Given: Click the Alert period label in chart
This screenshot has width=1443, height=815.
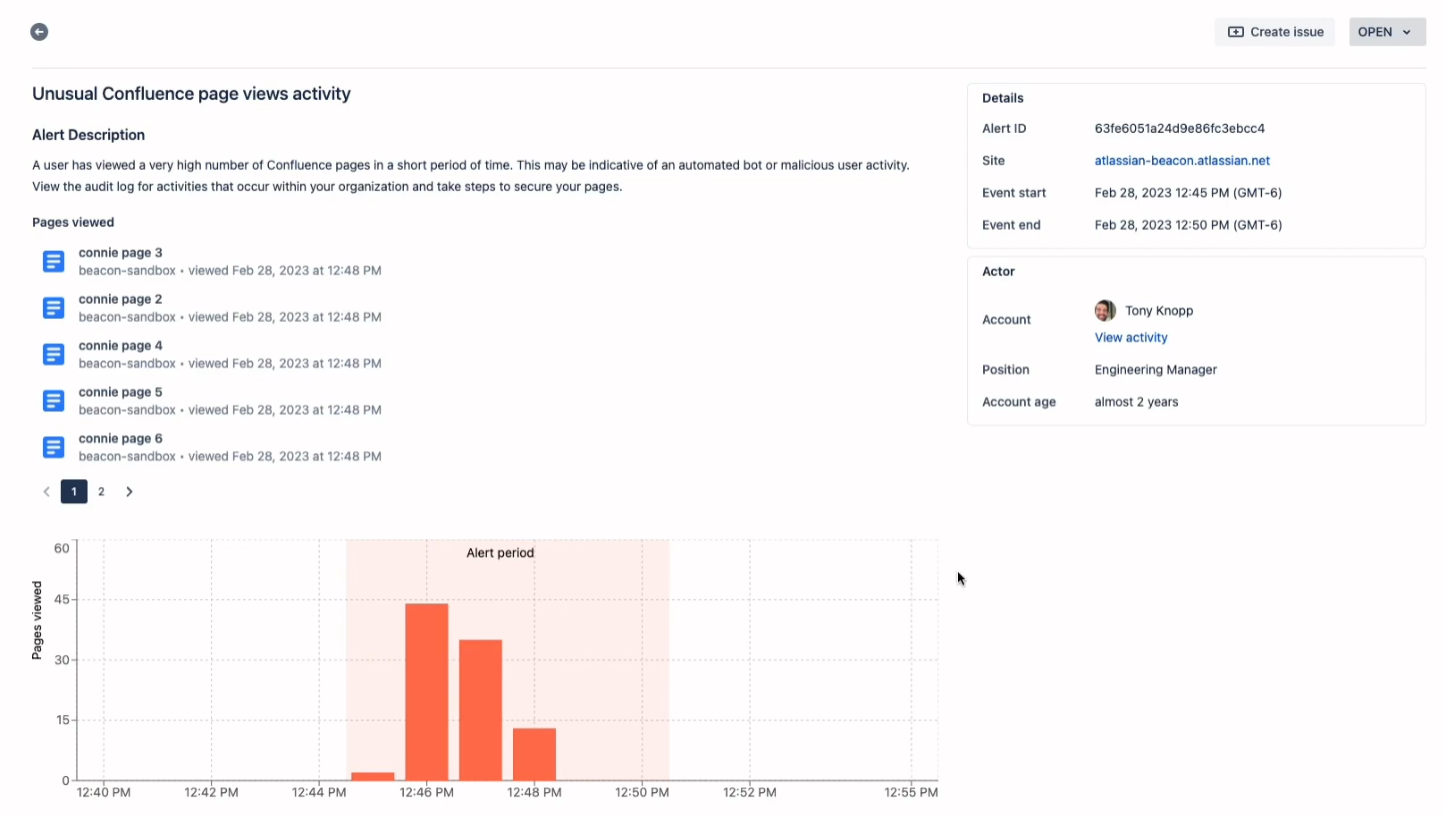Looking at the screenshot, I should pyautogui.click(x=499, y=553).
